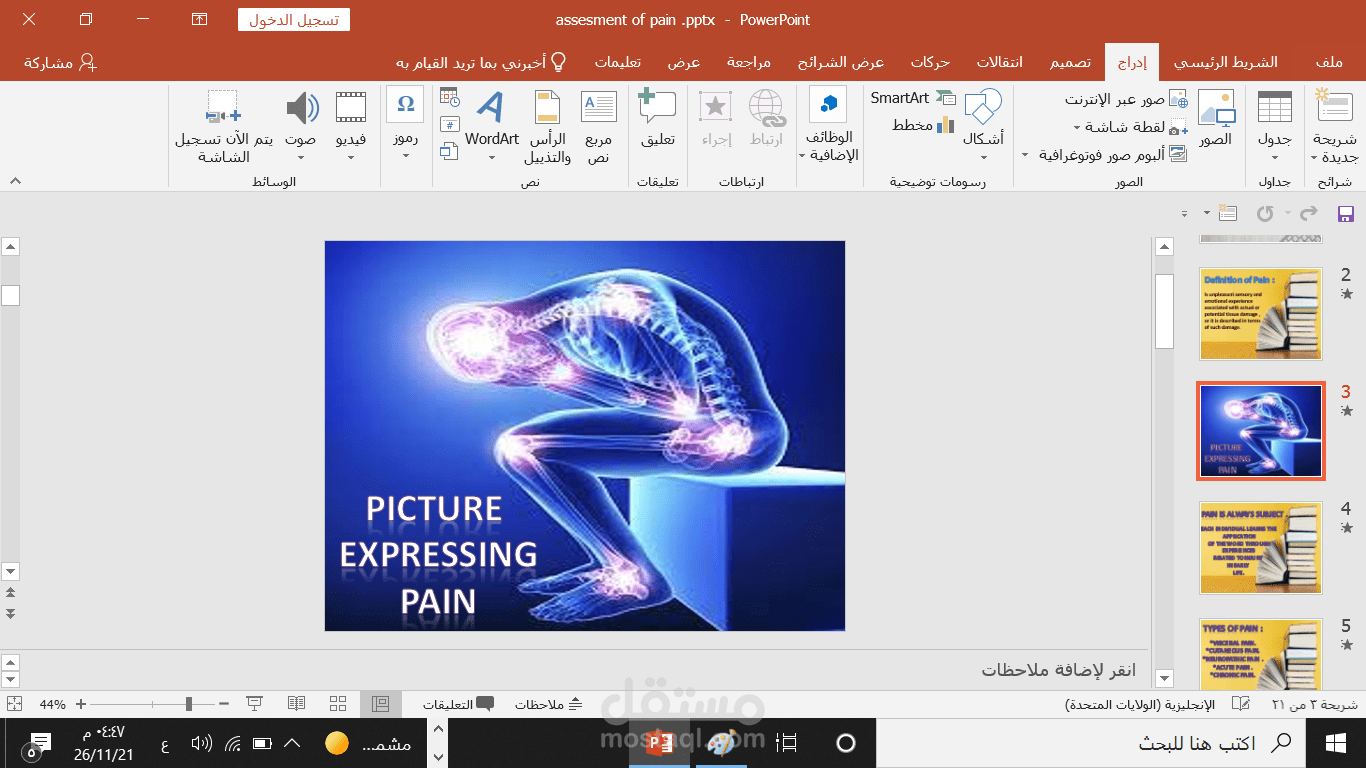
Task: Open the عرض view tab
Action: (684, 62)
